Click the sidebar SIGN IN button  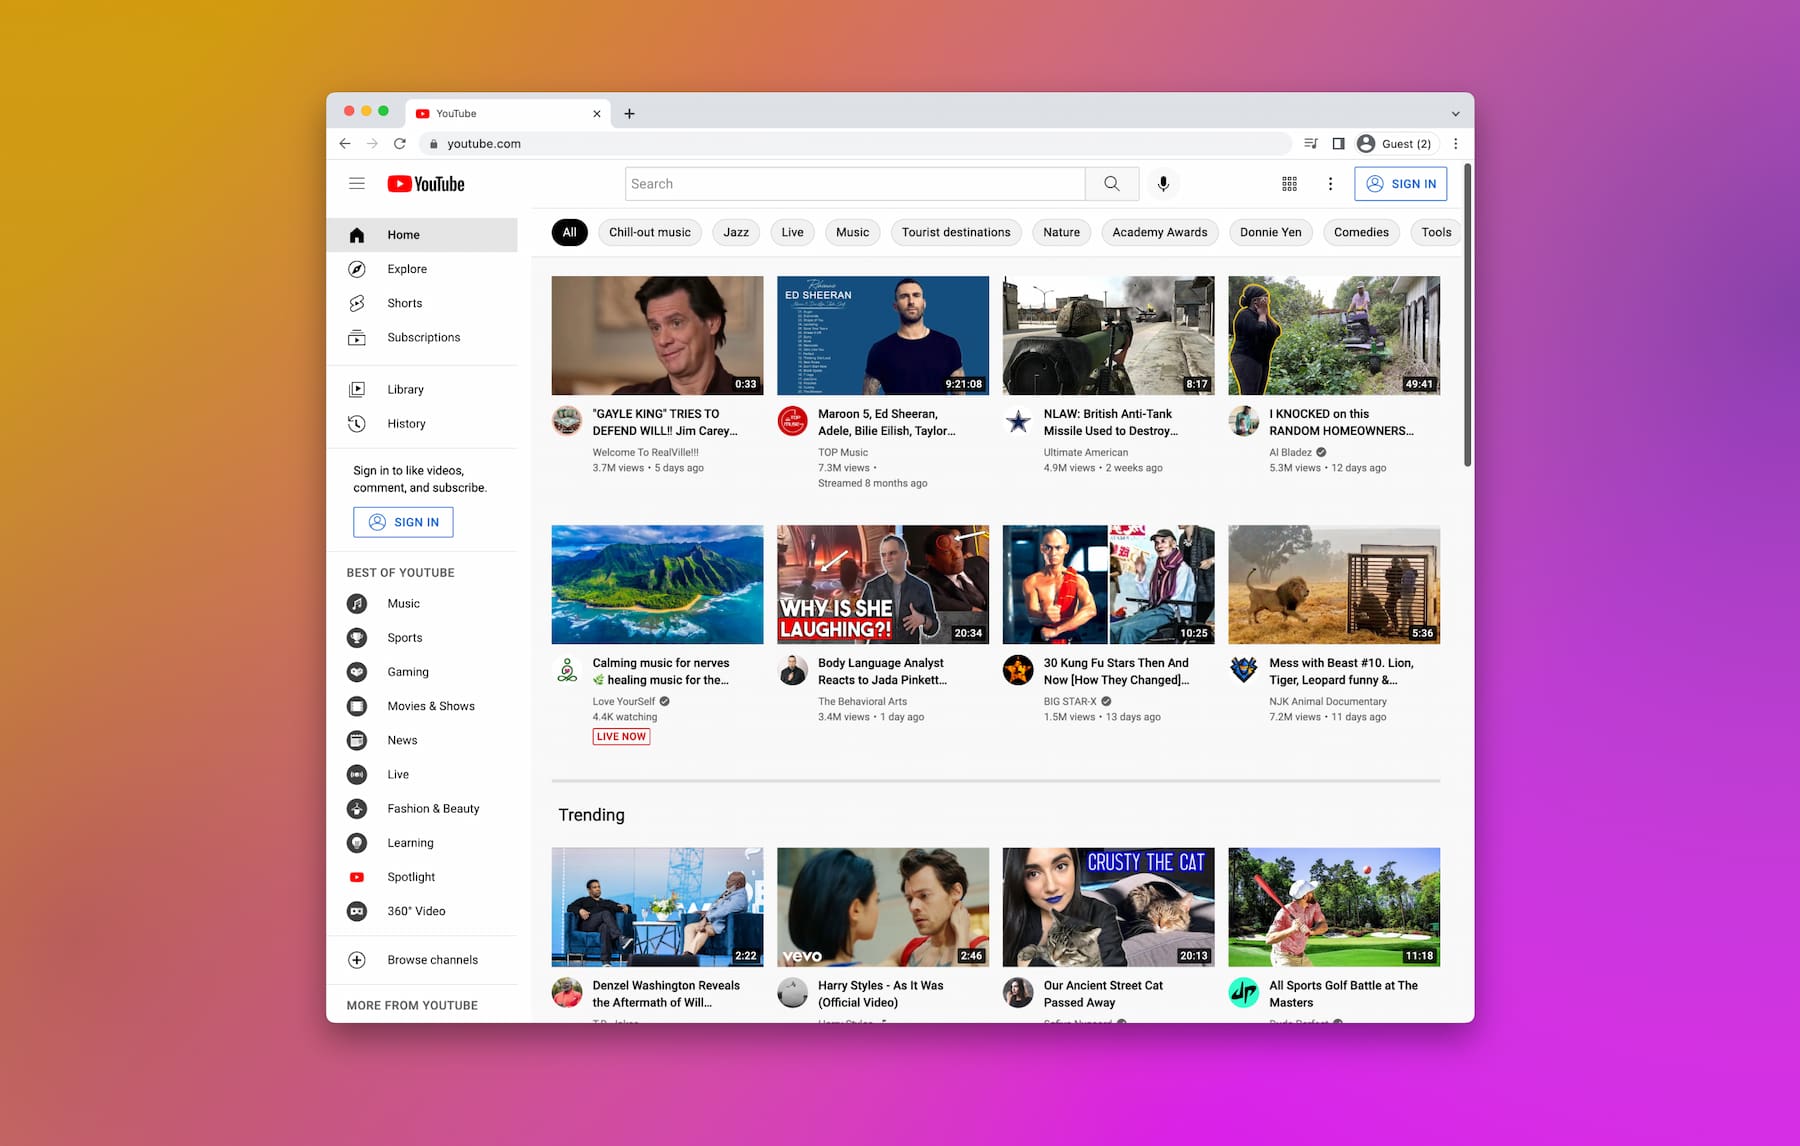(x=403, y=522)
